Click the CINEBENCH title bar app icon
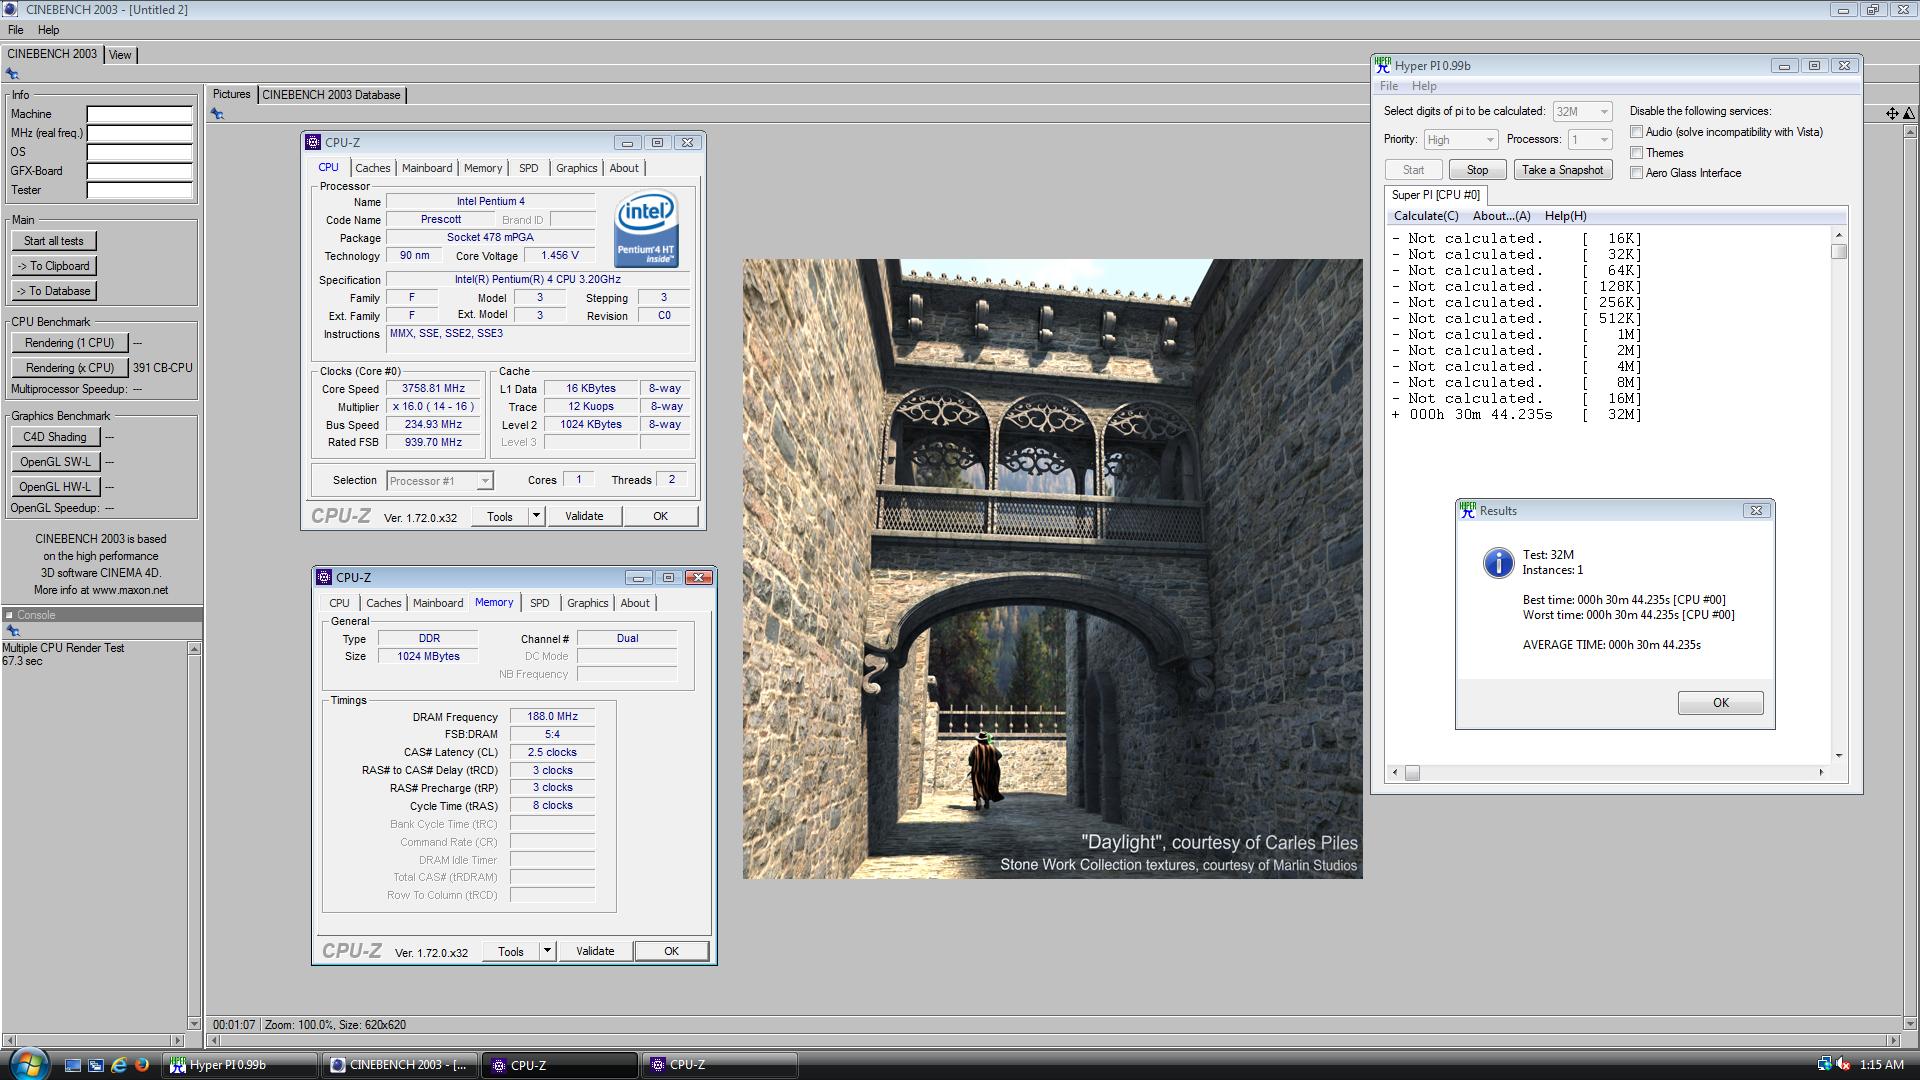 (10, 9)
